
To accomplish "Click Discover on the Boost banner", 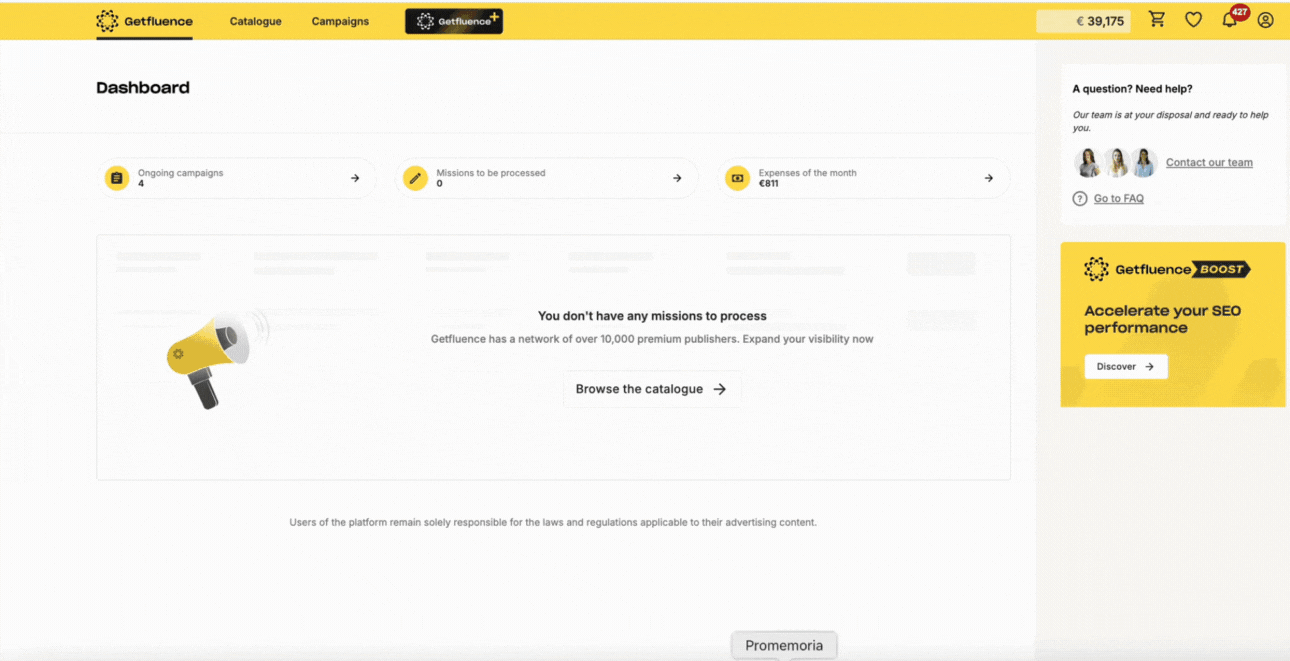I will (1126, 367).
